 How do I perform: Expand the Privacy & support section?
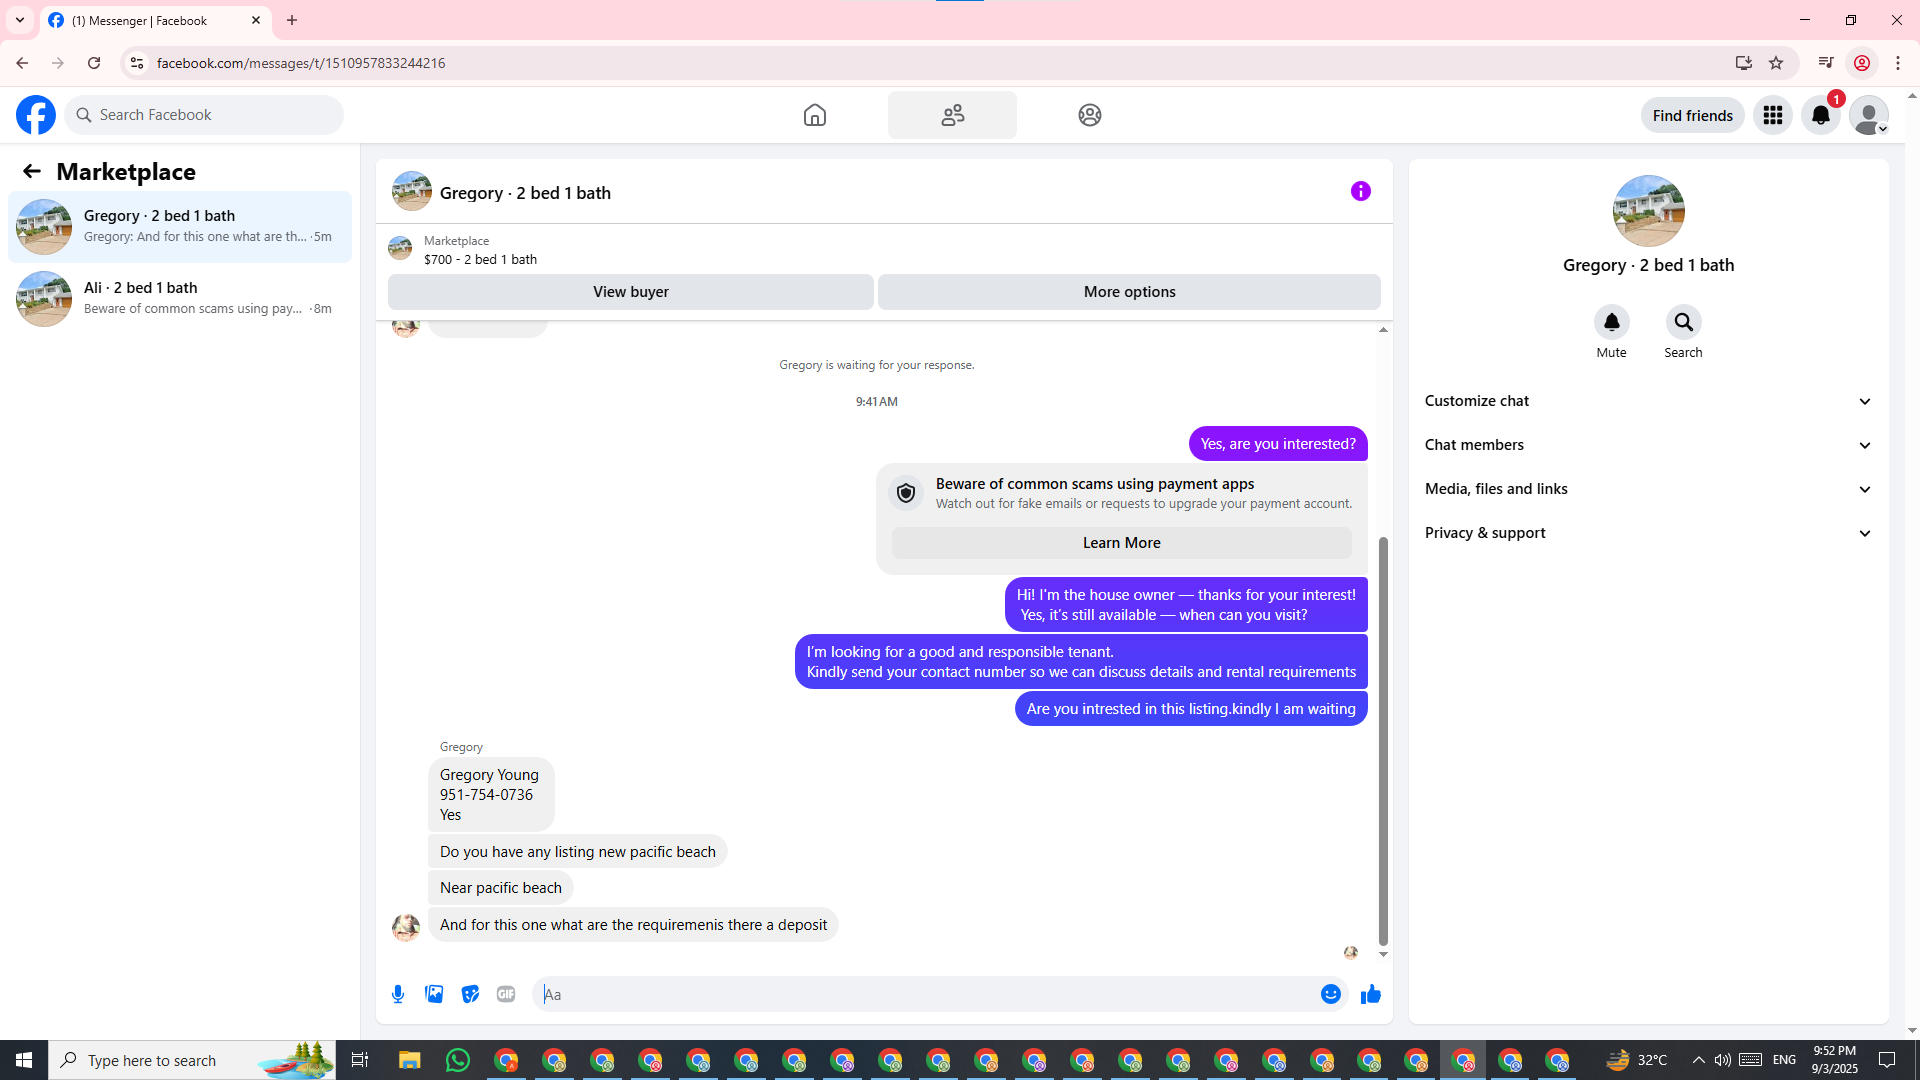coord(1648,533)
